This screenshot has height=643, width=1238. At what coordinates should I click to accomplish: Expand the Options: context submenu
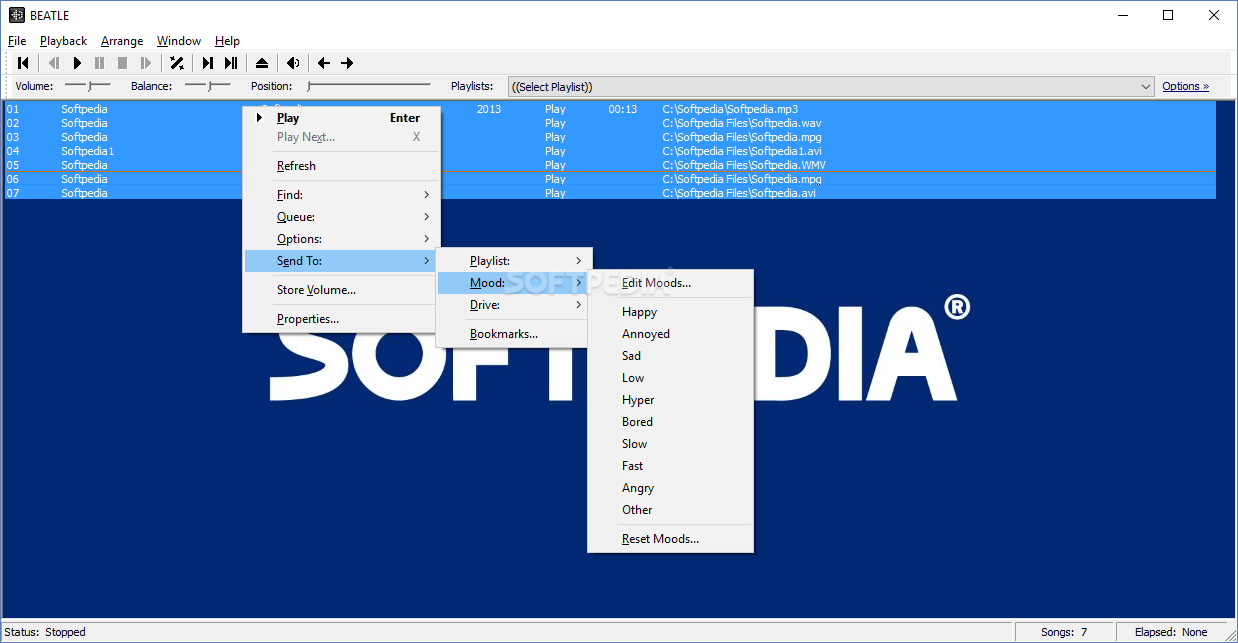coord(341,239)
